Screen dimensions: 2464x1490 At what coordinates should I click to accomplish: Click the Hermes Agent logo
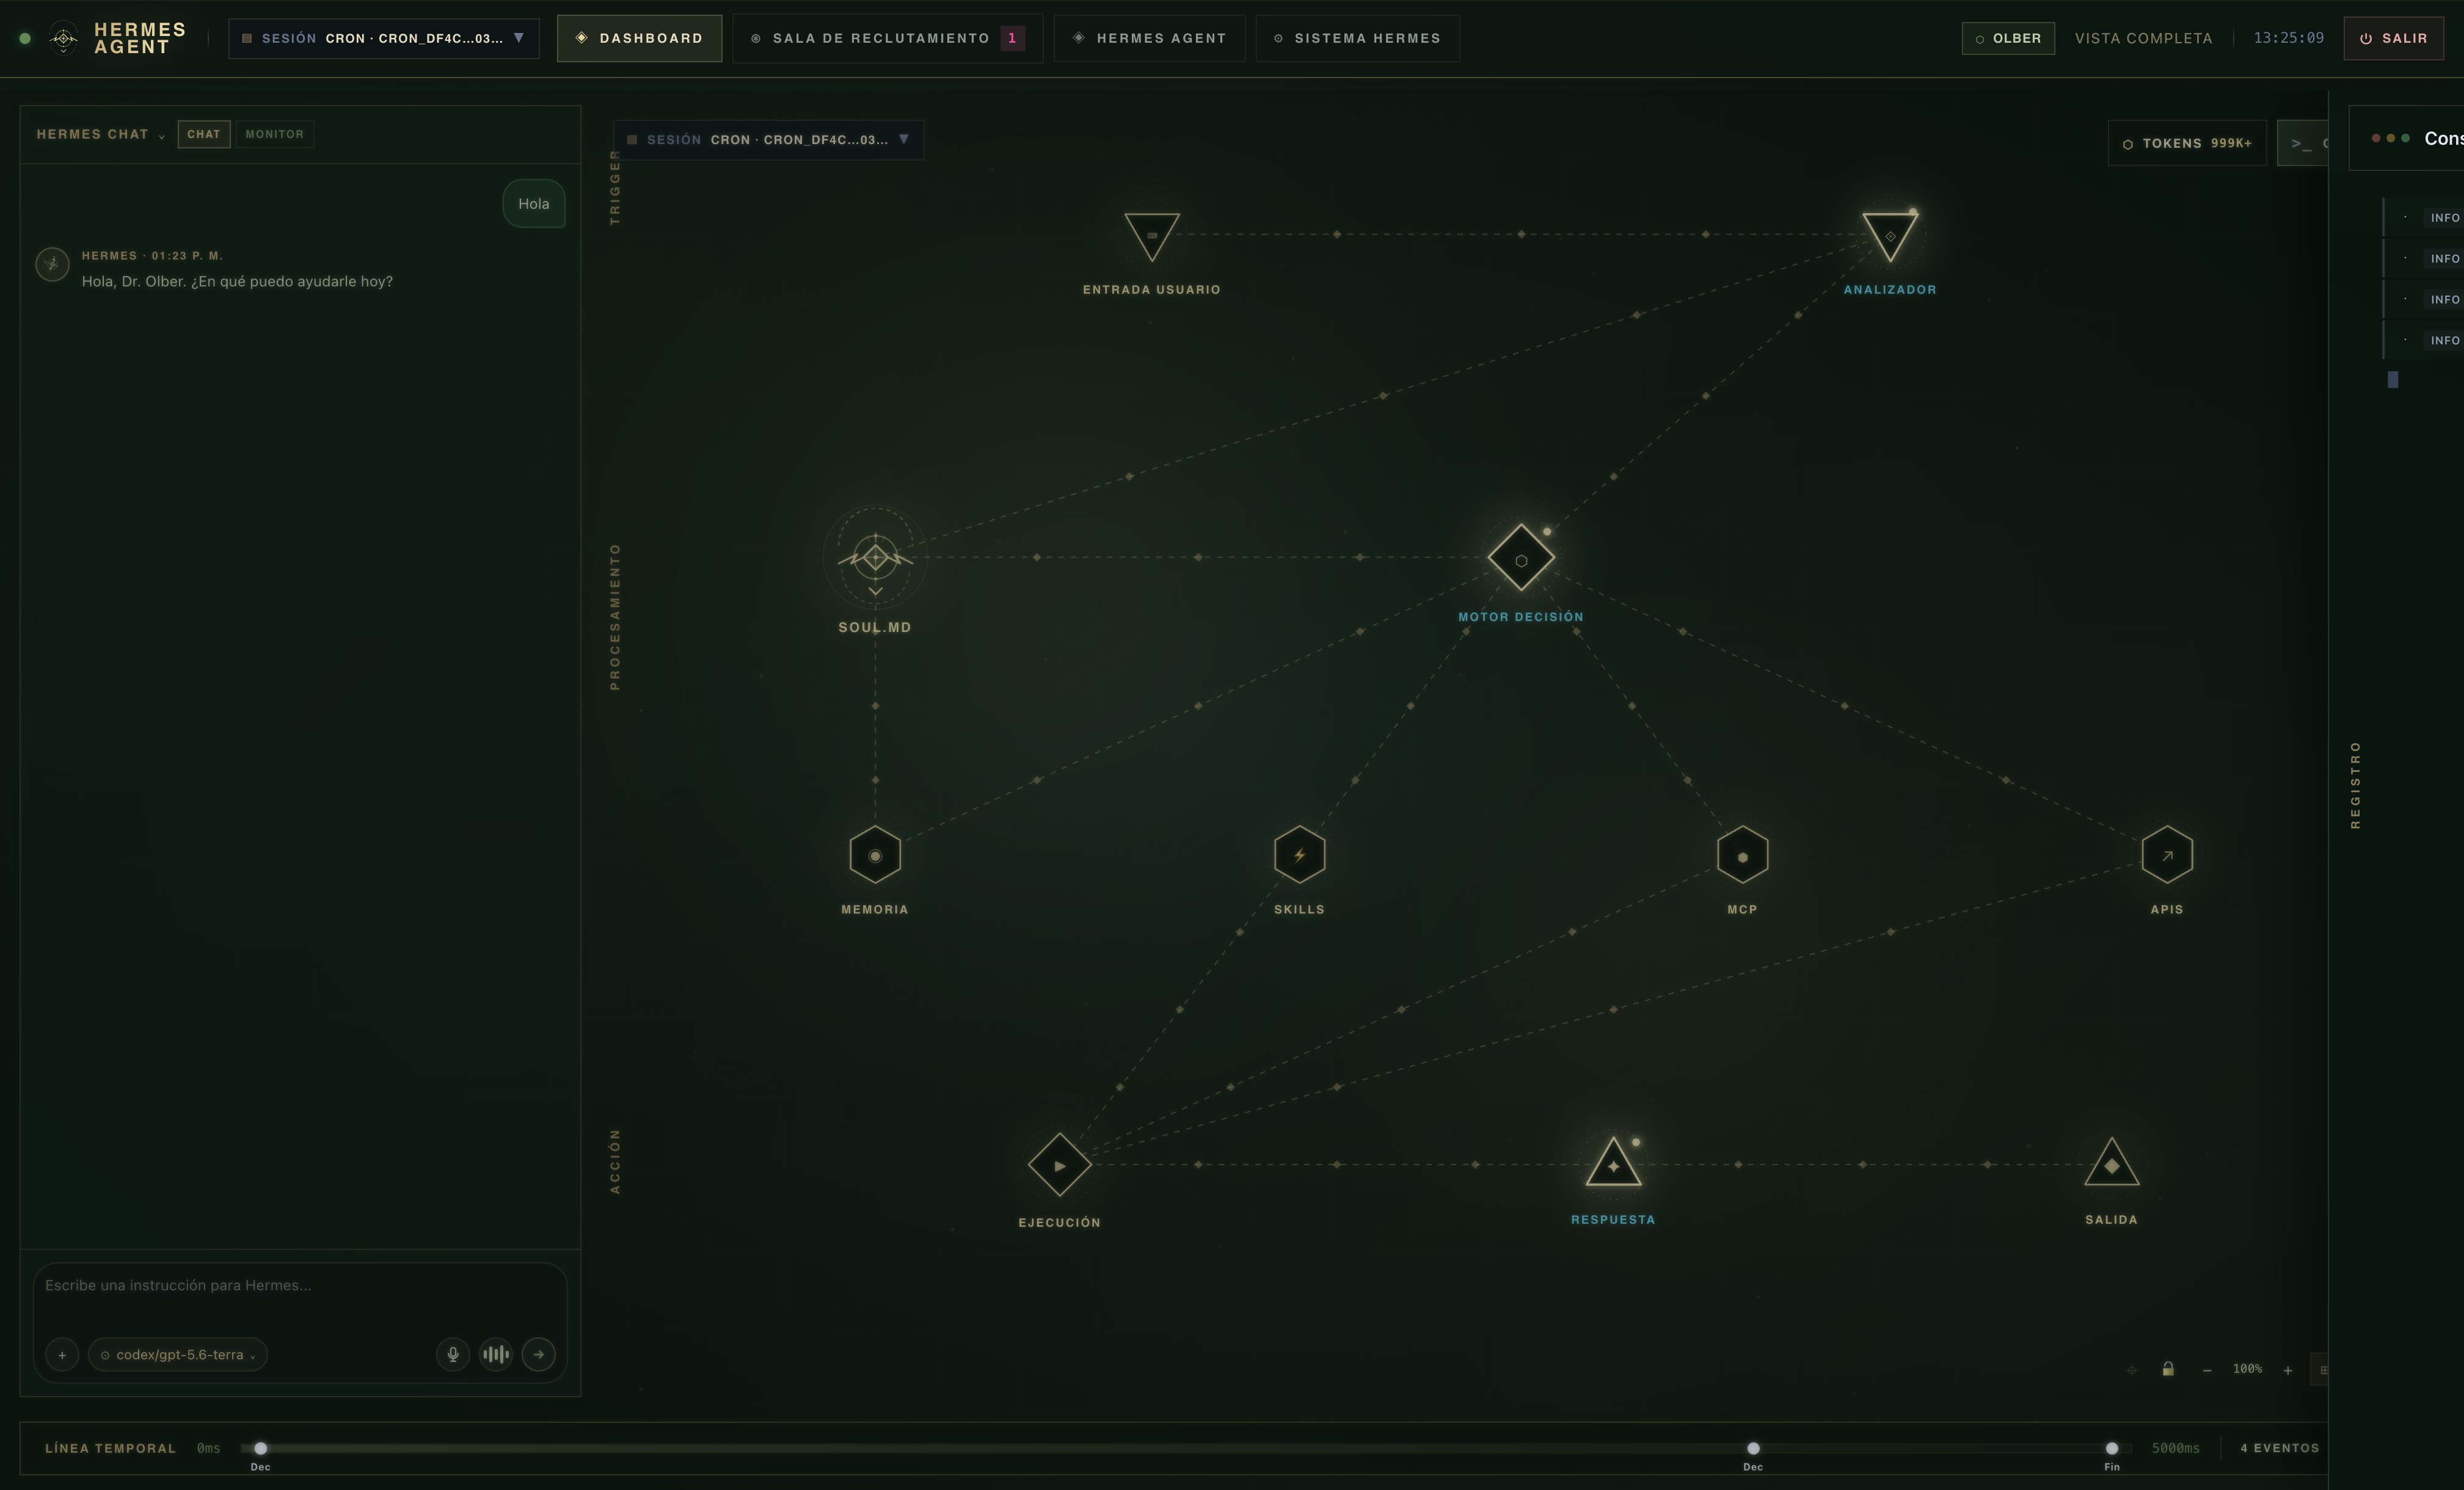click(x=64, y=38)
